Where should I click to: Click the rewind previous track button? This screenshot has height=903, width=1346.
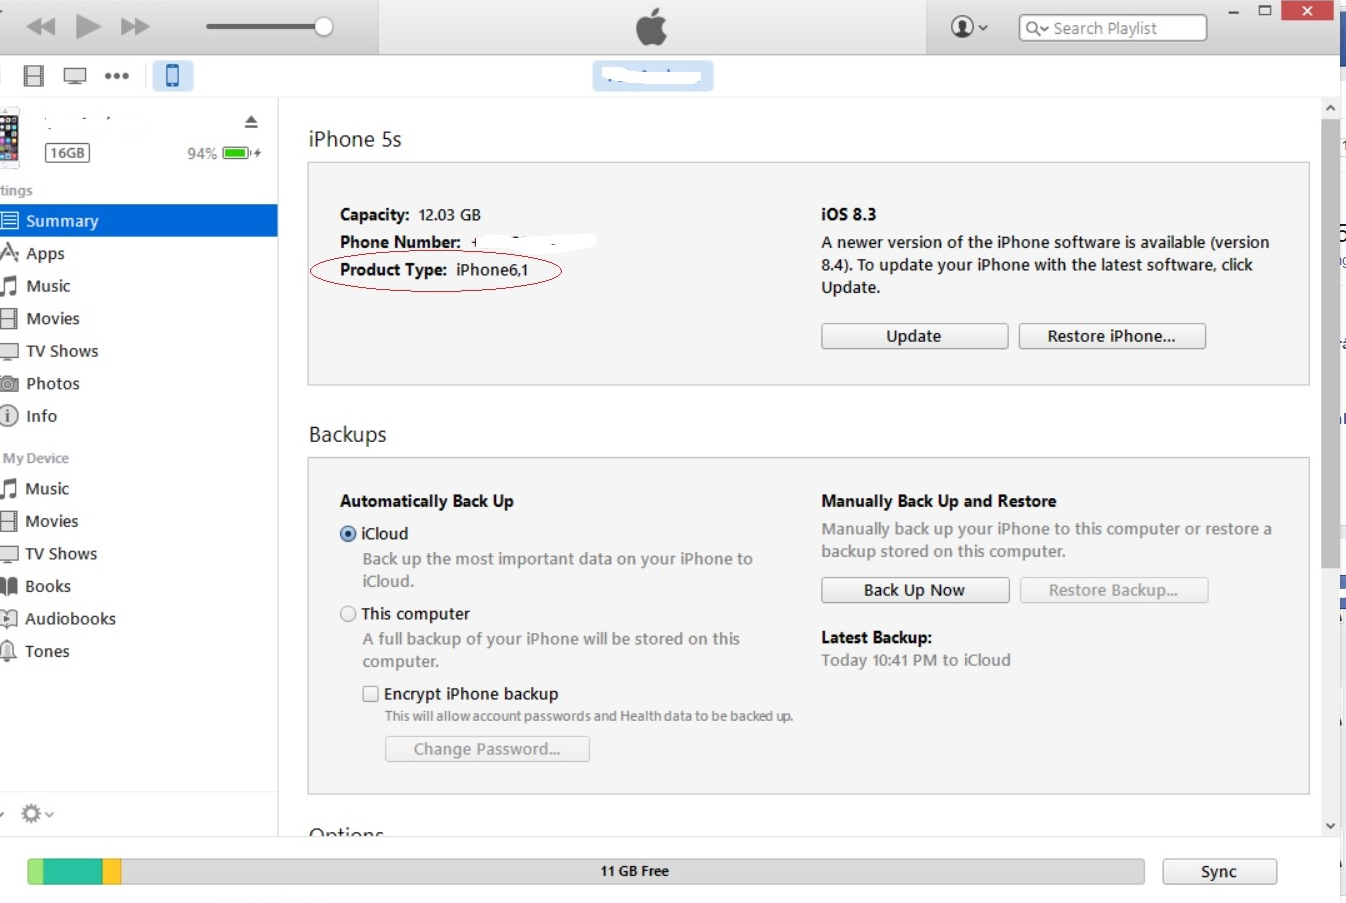pos(41,27)
